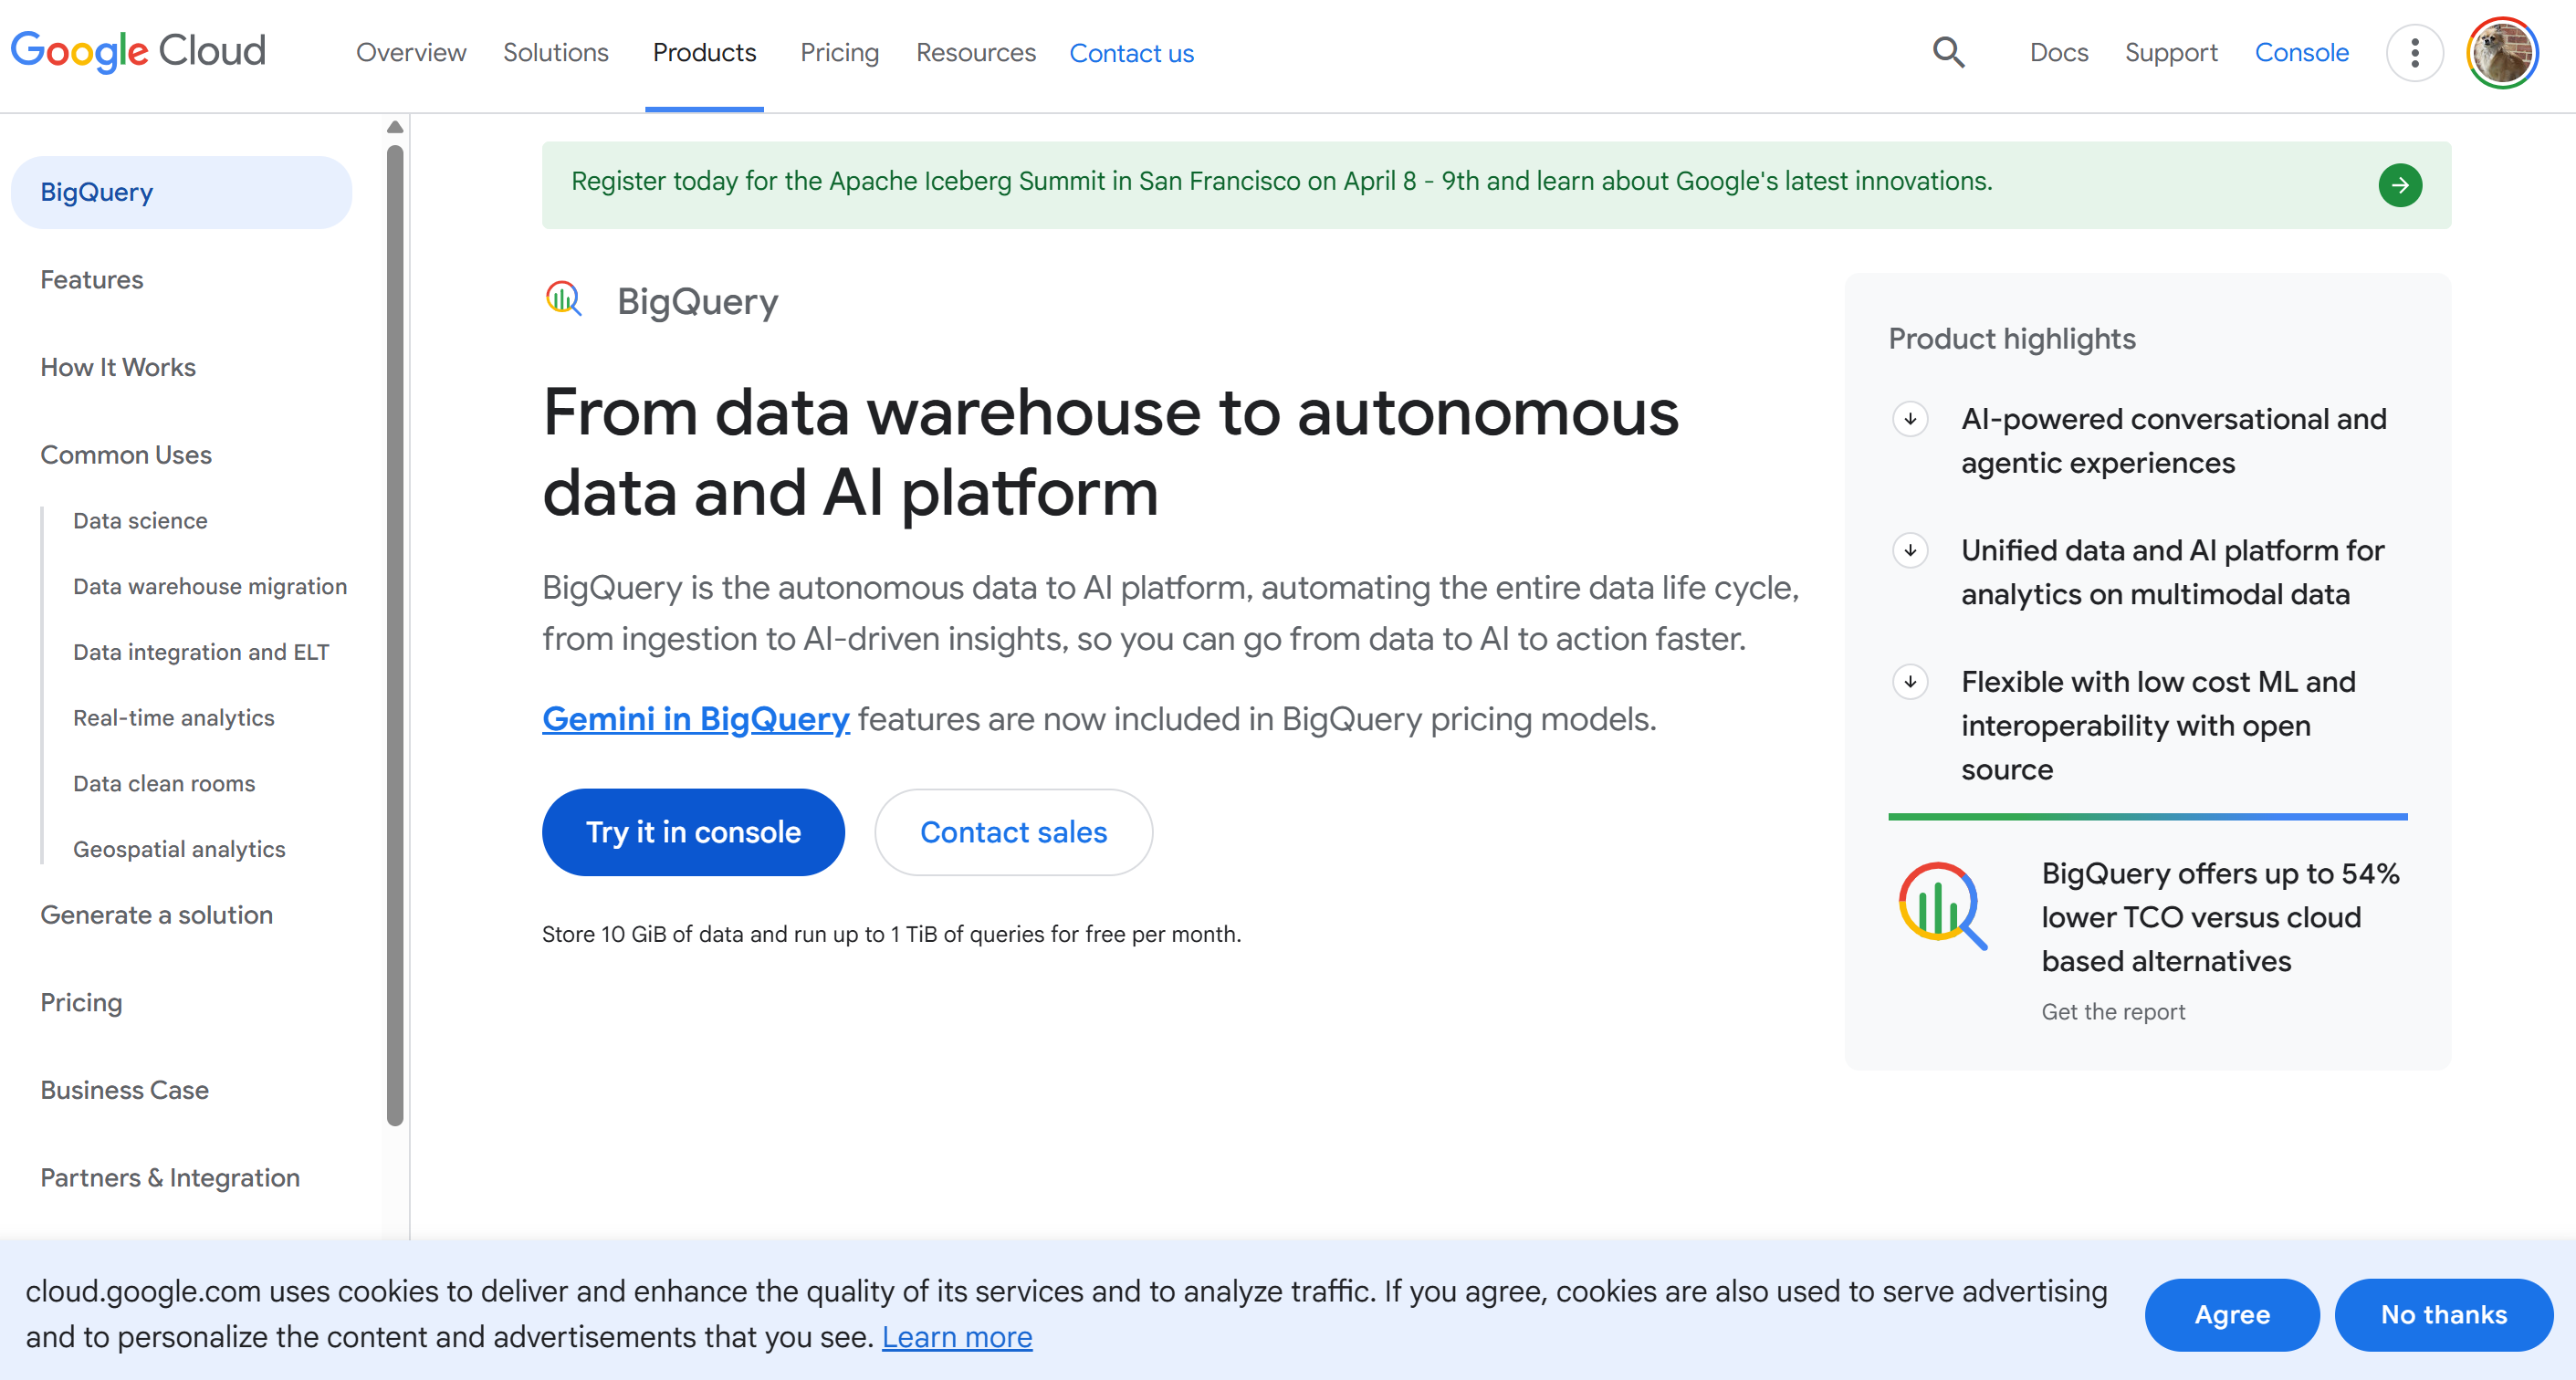This screenshot has width=2576, height=1380.
Task: Select Data warehouse migration in sidebar
Action: [x=210, y=586]
